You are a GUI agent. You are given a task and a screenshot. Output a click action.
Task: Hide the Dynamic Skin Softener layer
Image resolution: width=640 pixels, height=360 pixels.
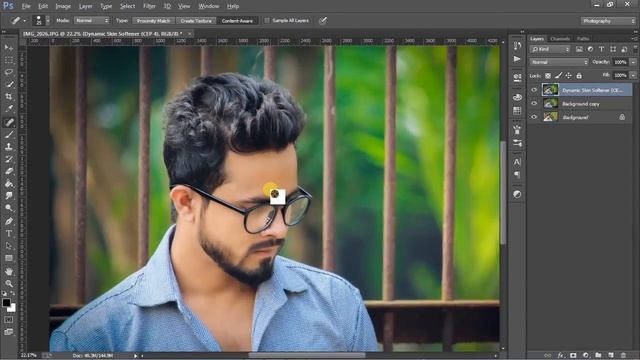[534, 90]
